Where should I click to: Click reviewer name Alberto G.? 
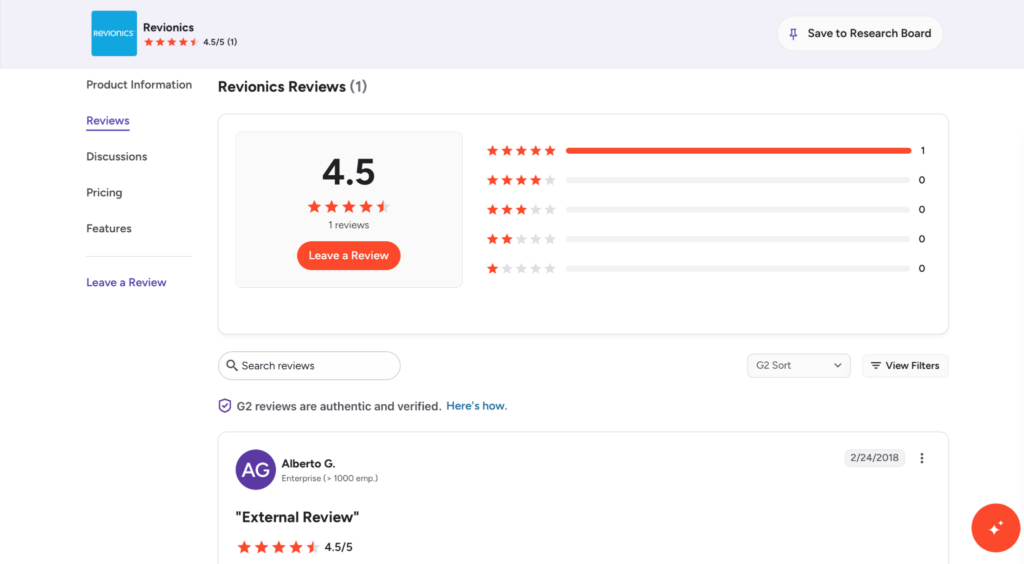click(x=308, y=463)
